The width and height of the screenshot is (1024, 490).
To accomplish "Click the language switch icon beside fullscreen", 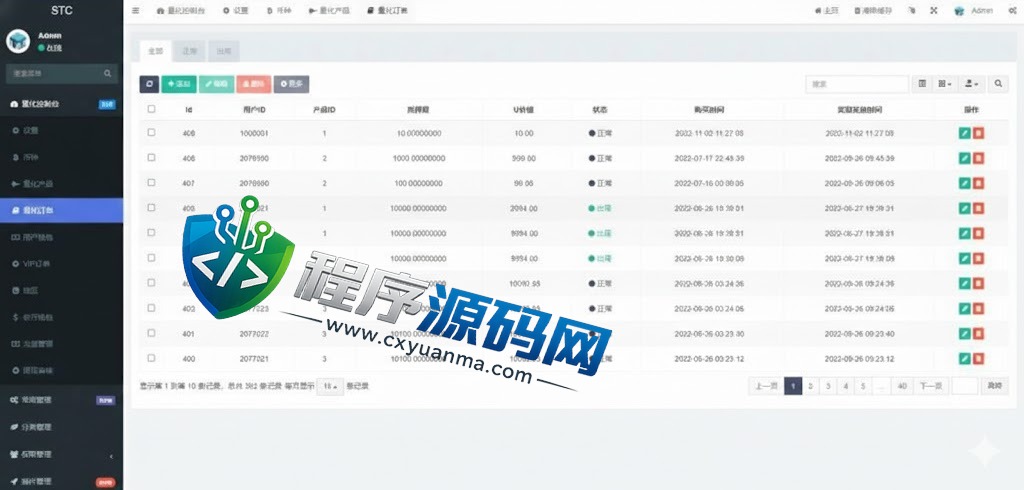I will [x=913, y=10].
